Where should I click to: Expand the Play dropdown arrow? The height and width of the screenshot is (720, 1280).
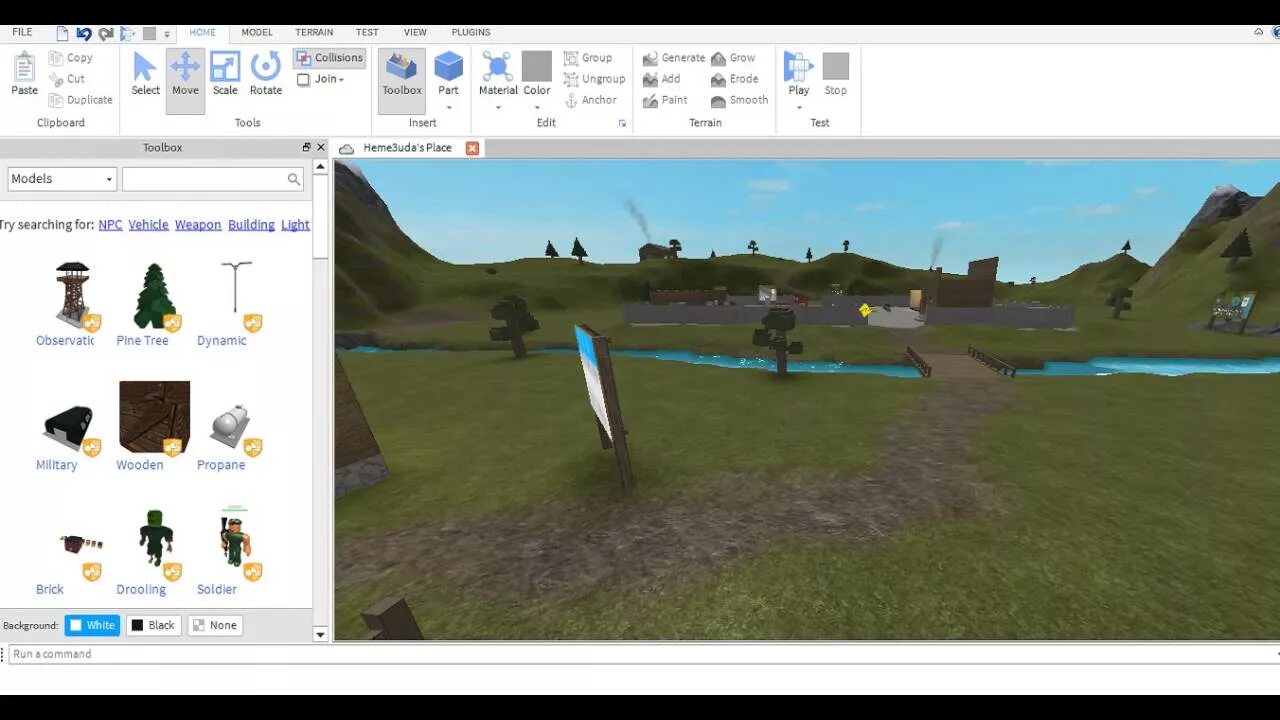point(798,106)
